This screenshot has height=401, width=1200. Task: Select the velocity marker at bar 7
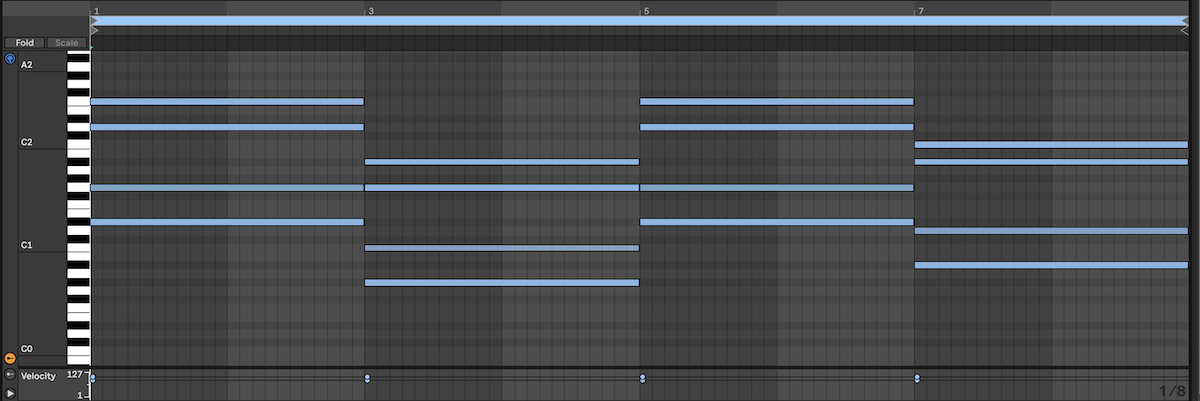(x=917, y=377)
